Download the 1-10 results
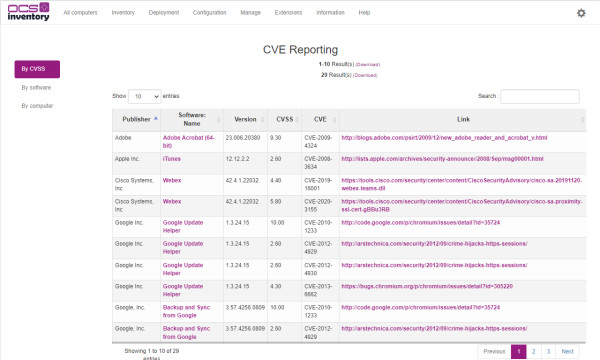This screenshot has width=600, height=360. click(368, 65)
